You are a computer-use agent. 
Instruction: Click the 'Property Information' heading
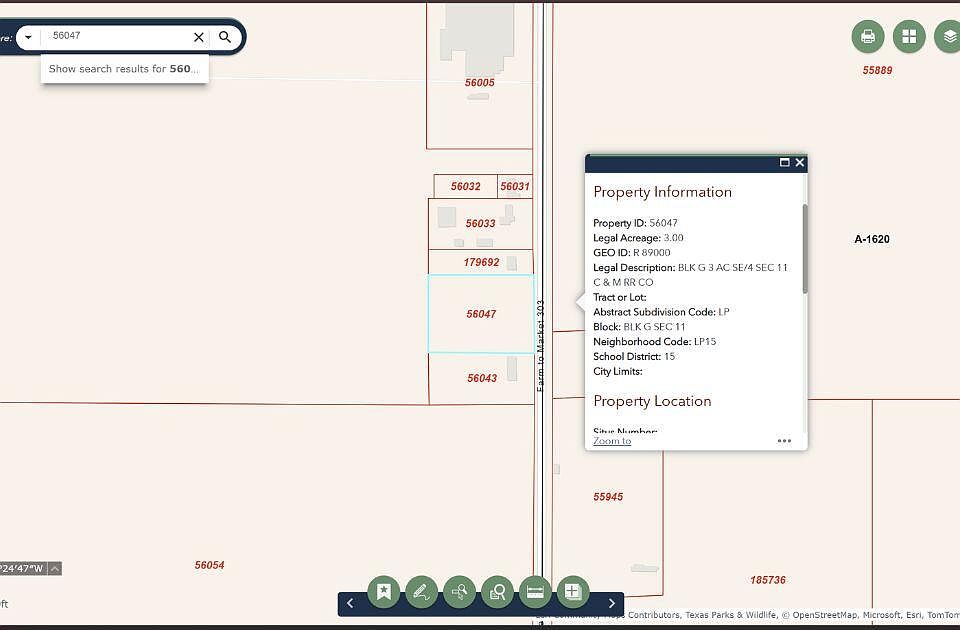[x=662, y=192]
